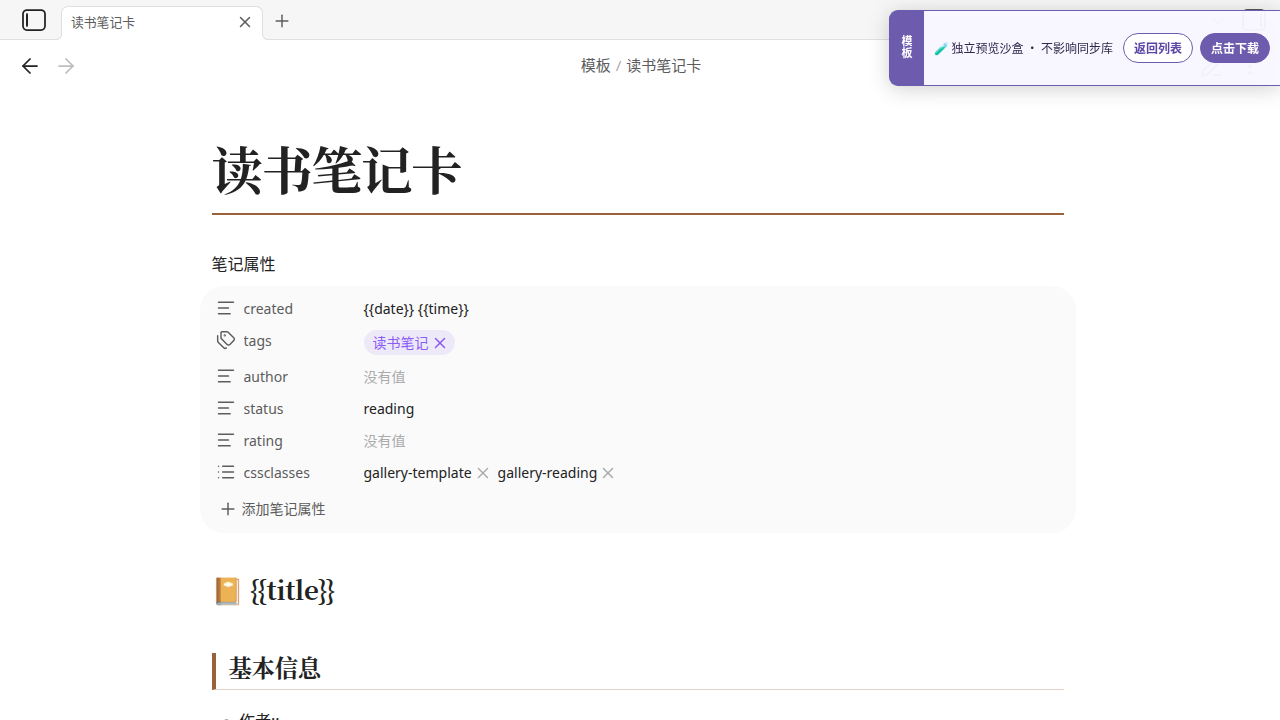
Task: Navigate forward with right arrow
Action: [x=66, y=66]
